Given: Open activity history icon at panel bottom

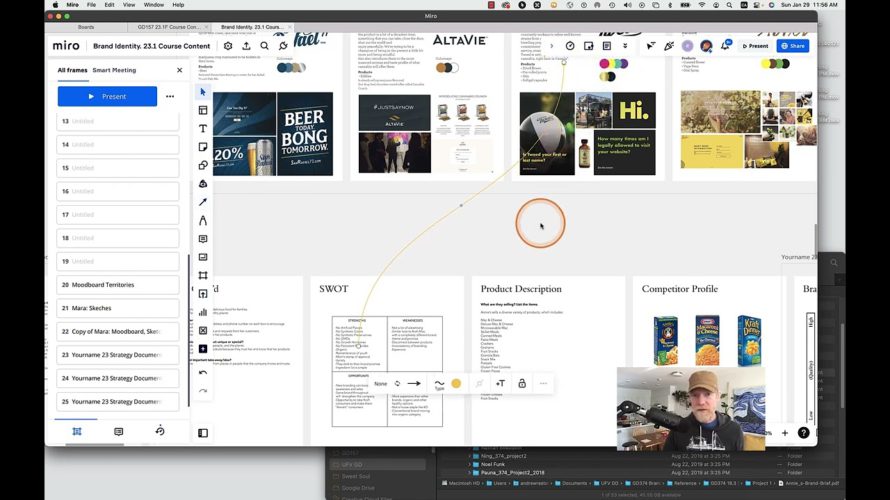Looking at the screenshot, I should pyautogui.click(x=160, y=431).
